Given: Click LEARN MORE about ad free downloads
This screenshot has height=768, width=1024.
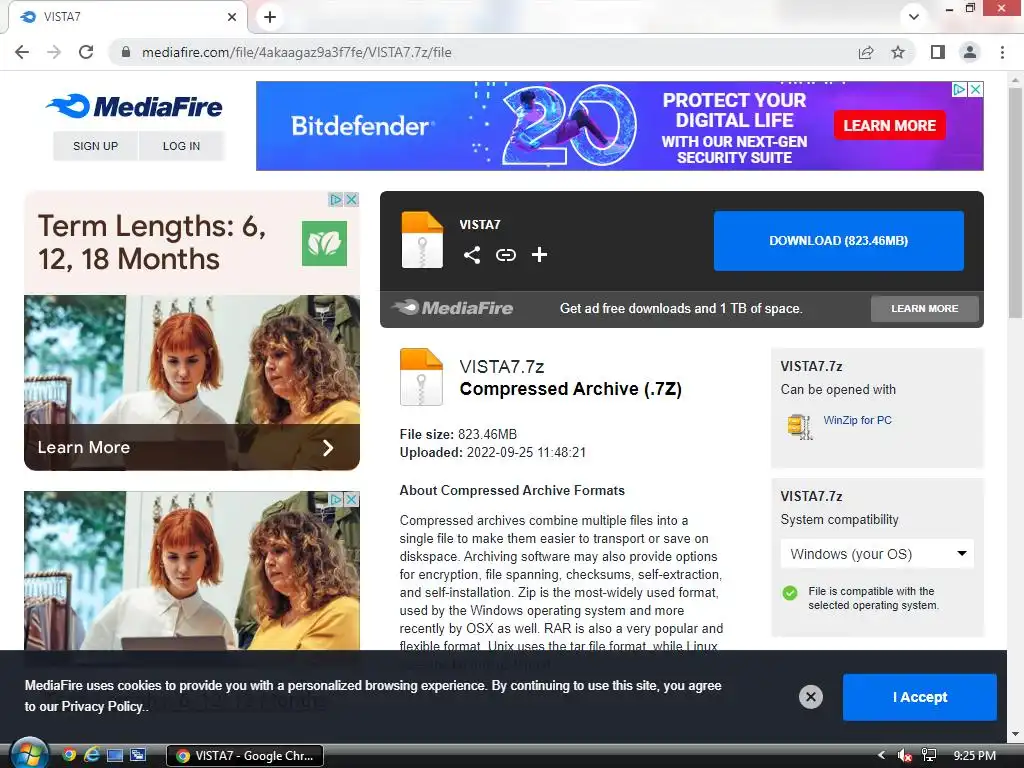Looking at the screenshot, I should click(925, 308).
